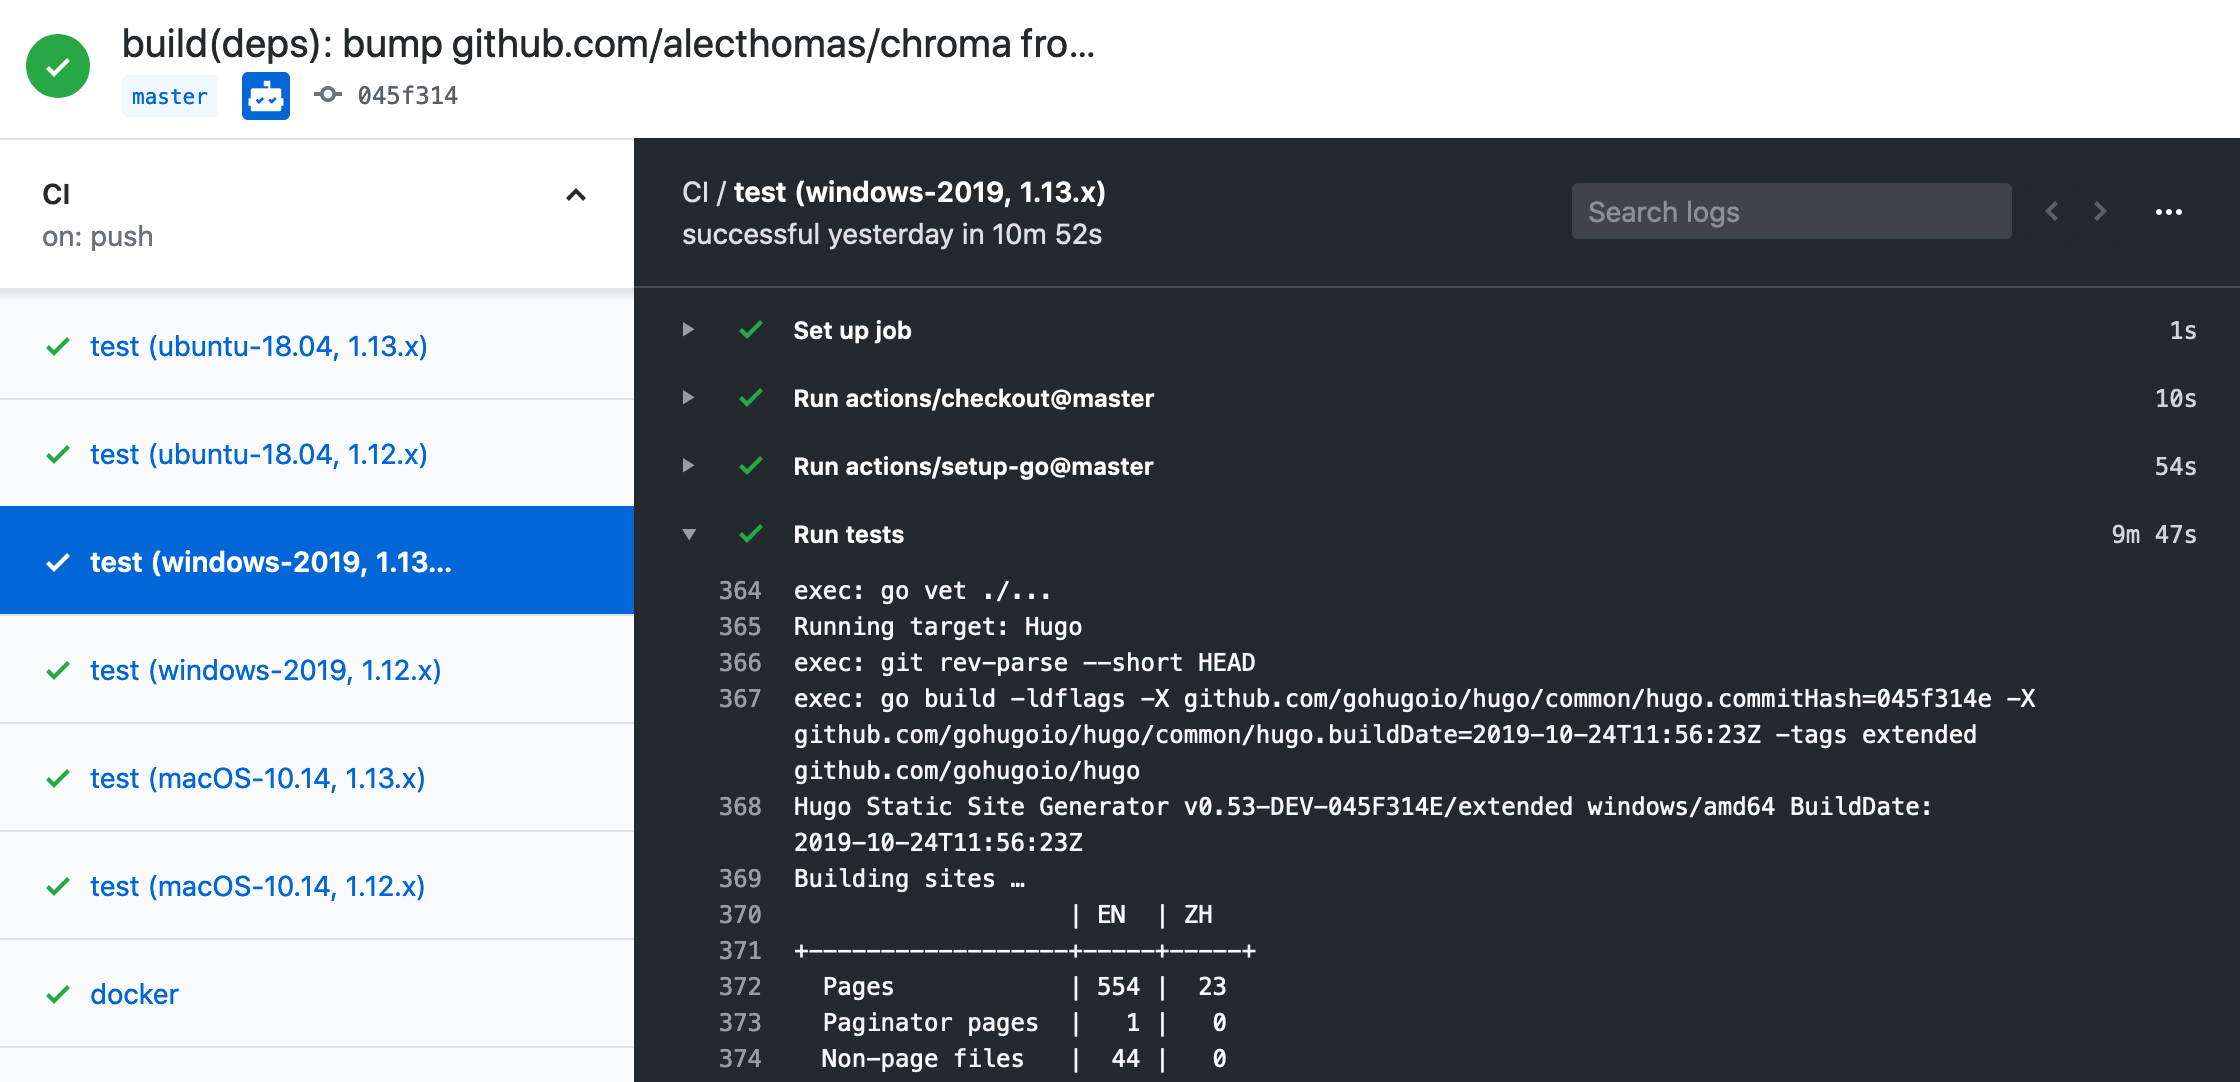Click into the Search logs field
This screenshot has width=2240, height=1082.
1790,212
